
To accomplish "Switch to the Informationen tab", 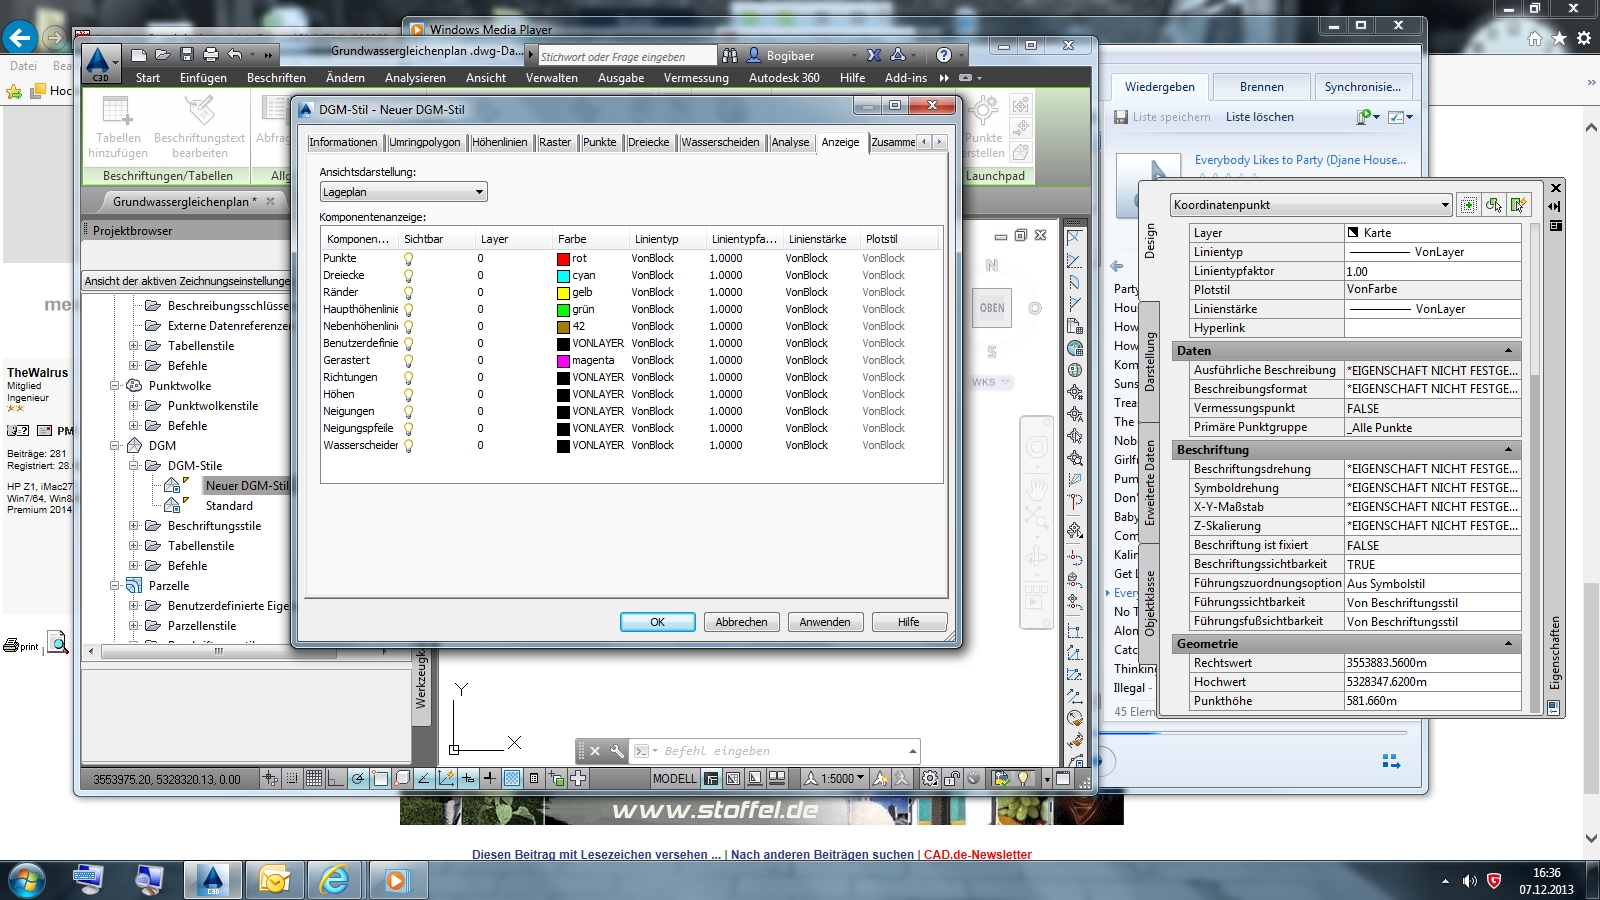I will 343,142.
